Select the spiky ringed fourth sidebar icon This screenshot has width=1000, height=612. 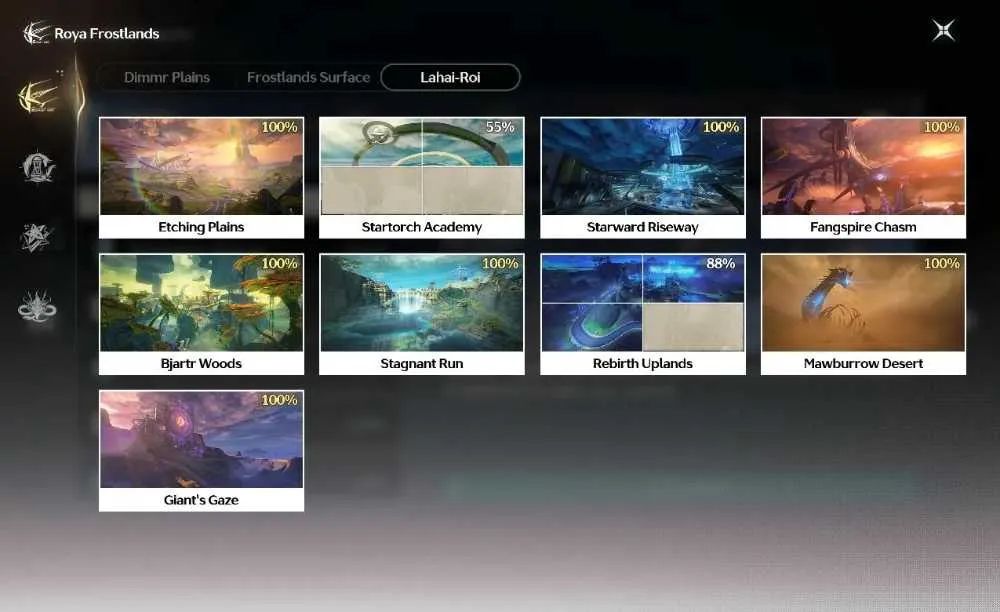(x=37, y=307)
